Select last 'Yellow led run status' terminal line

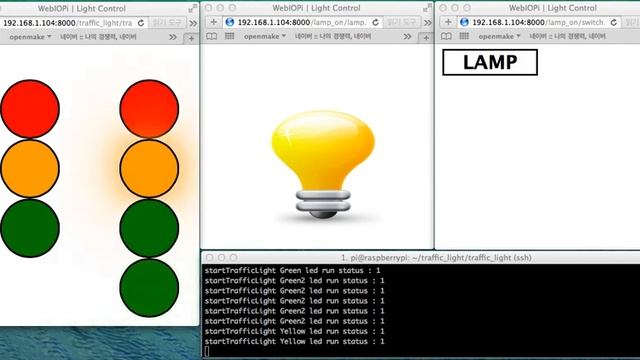294,342
